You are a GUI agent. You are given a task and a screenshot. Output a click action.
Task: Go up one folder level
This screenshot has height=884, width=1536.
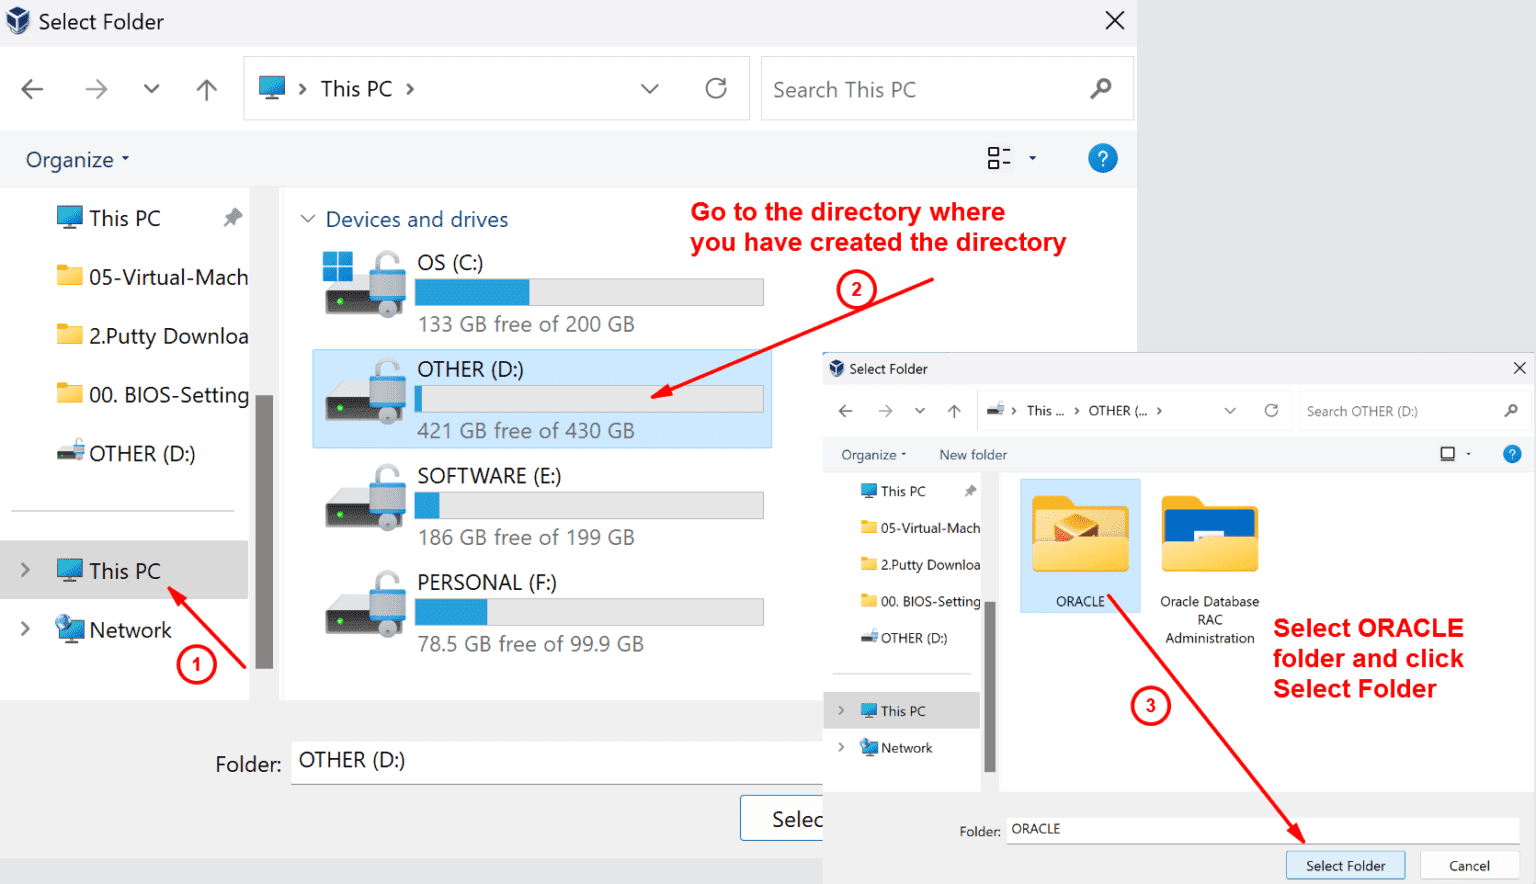point(206,89)
